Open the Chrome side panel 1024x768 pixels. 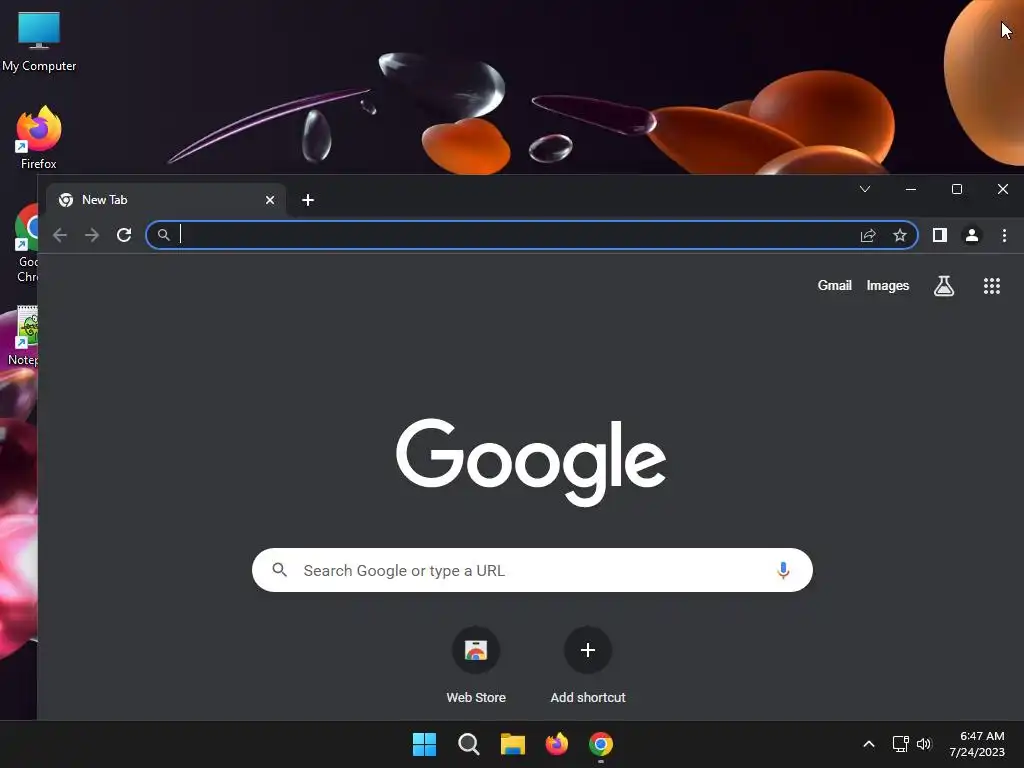[x=940, y=235]
